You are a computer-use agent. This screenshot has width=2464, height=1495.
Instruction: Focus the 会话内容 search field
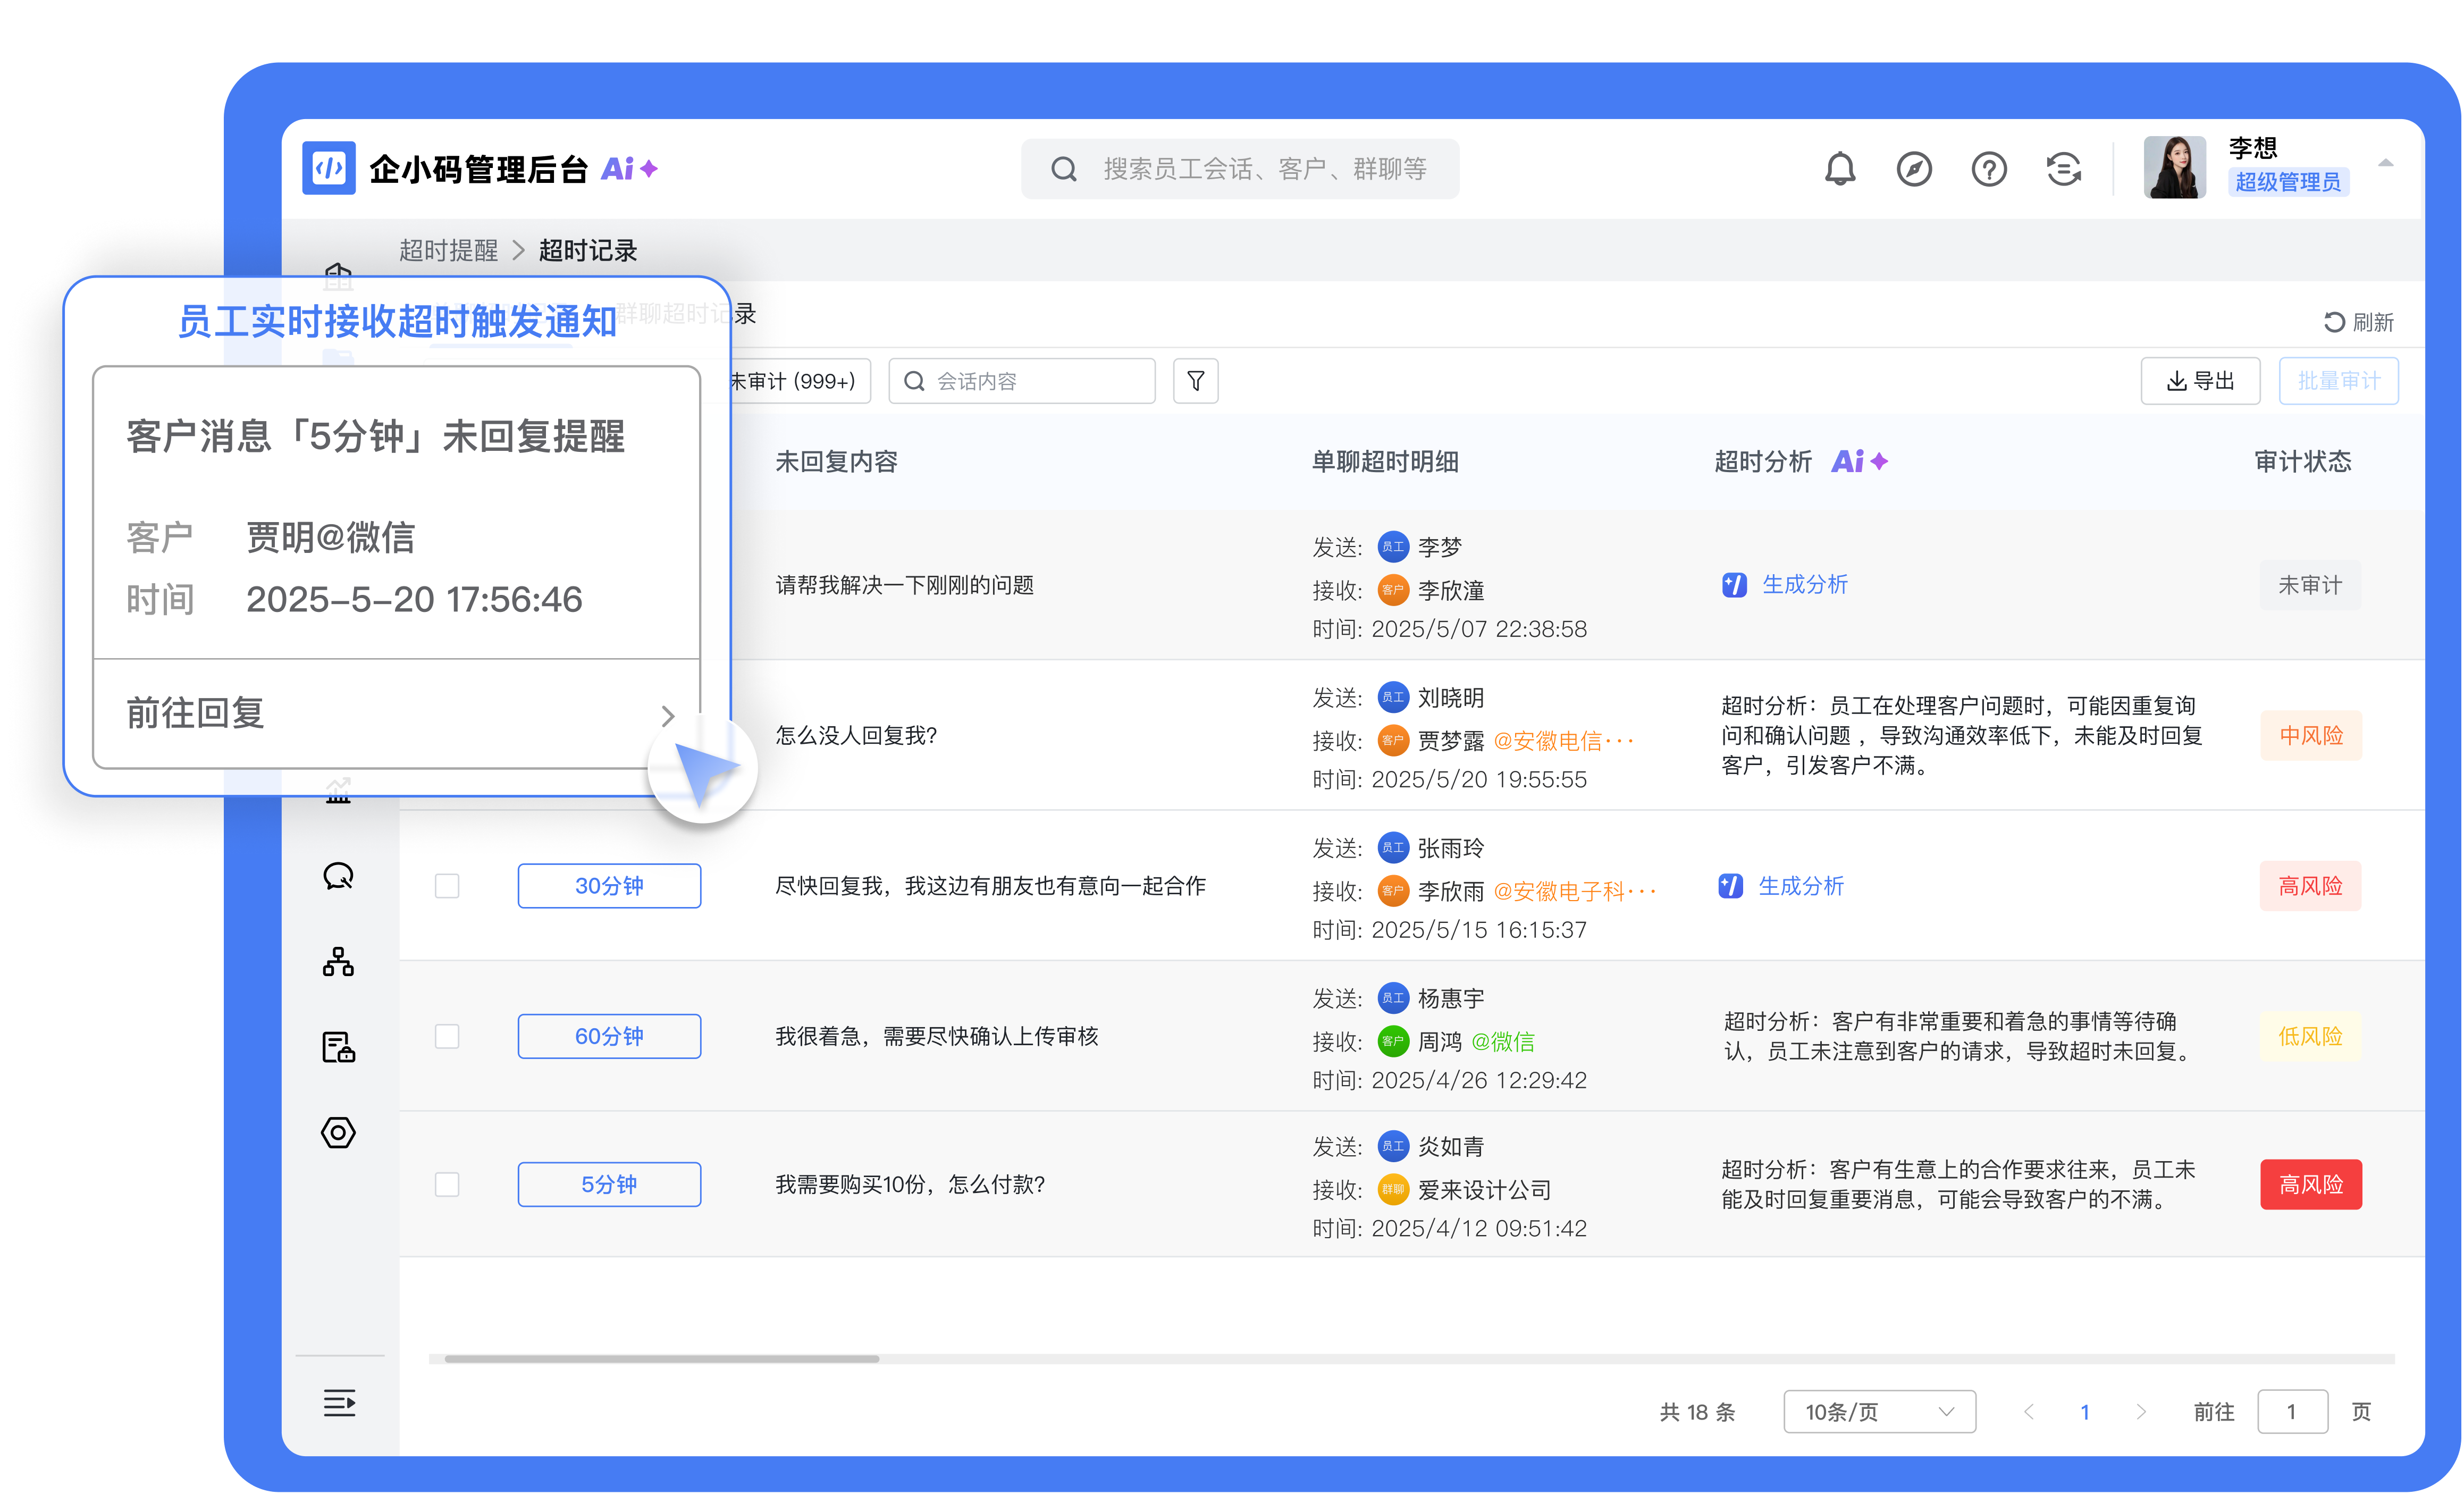1022,381
